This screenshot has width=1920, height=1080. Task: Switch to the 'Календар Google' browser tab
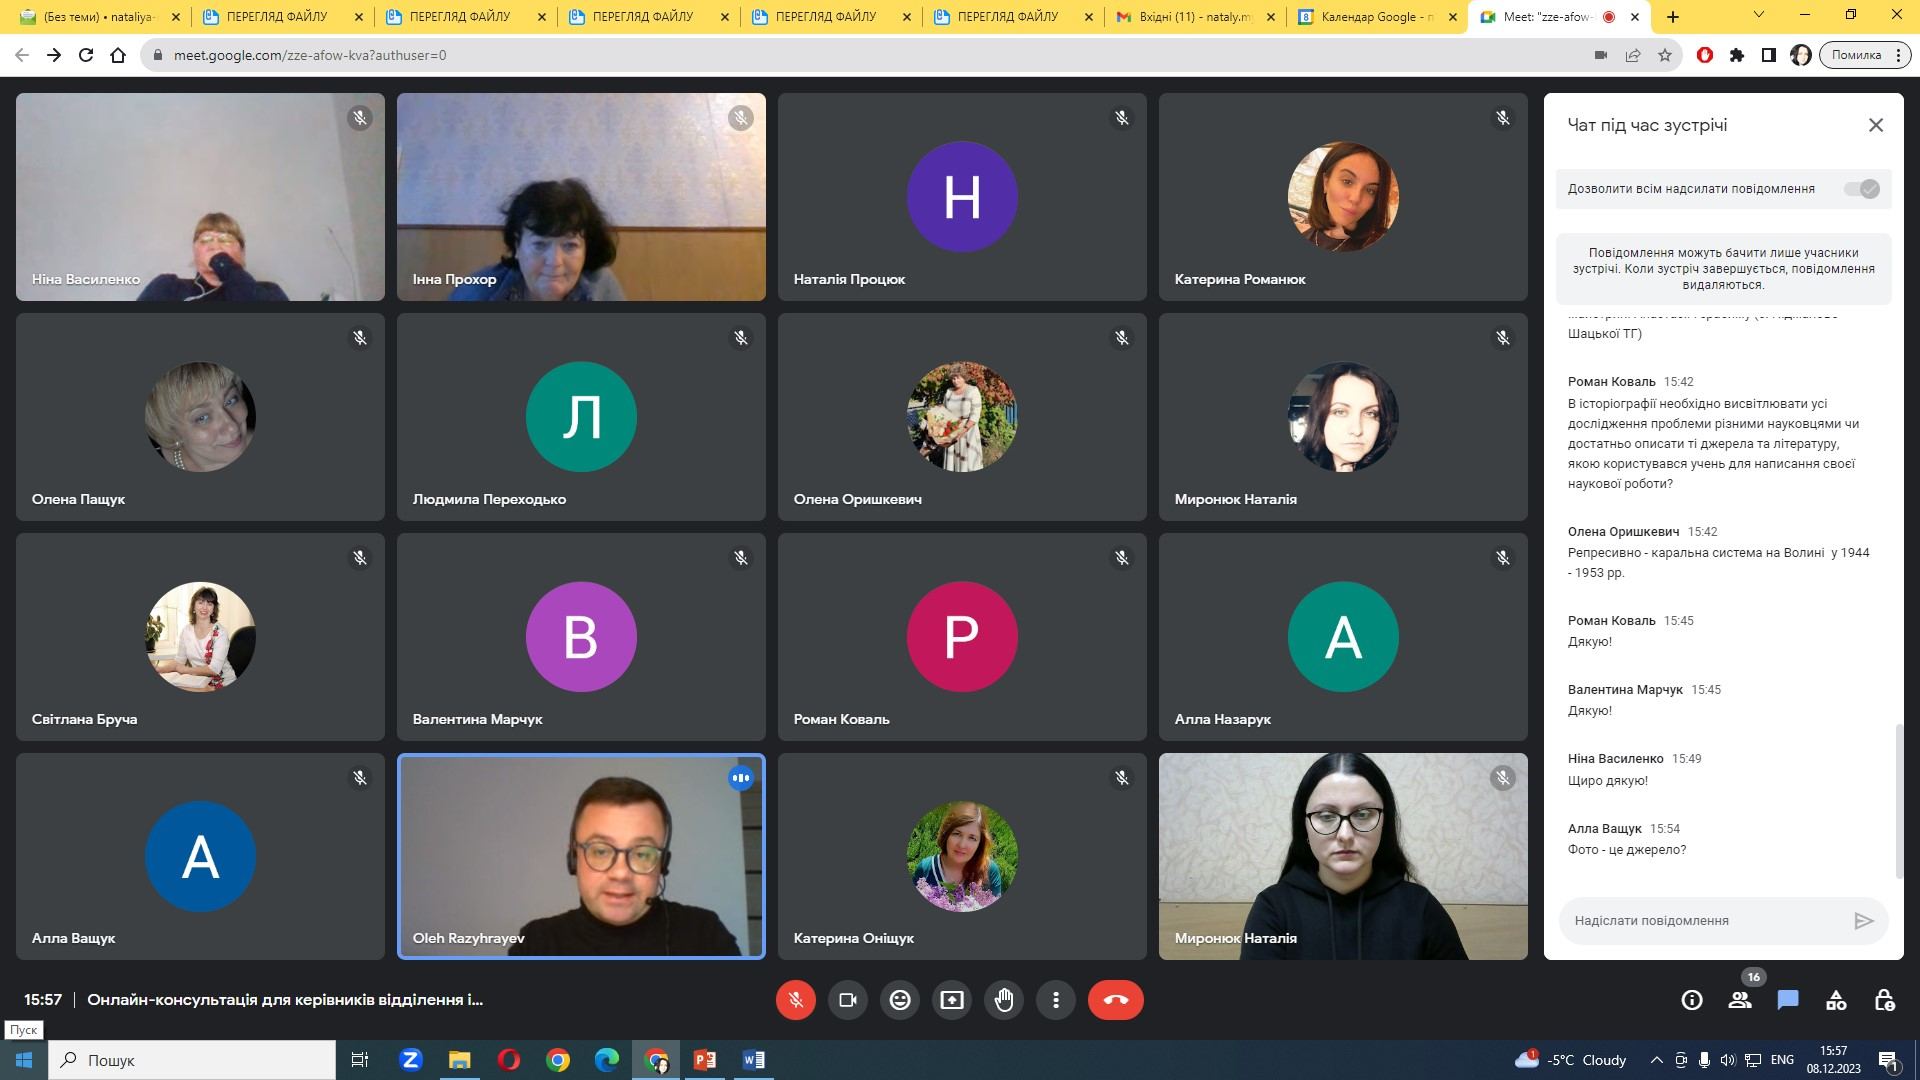tap(1377, 17)
